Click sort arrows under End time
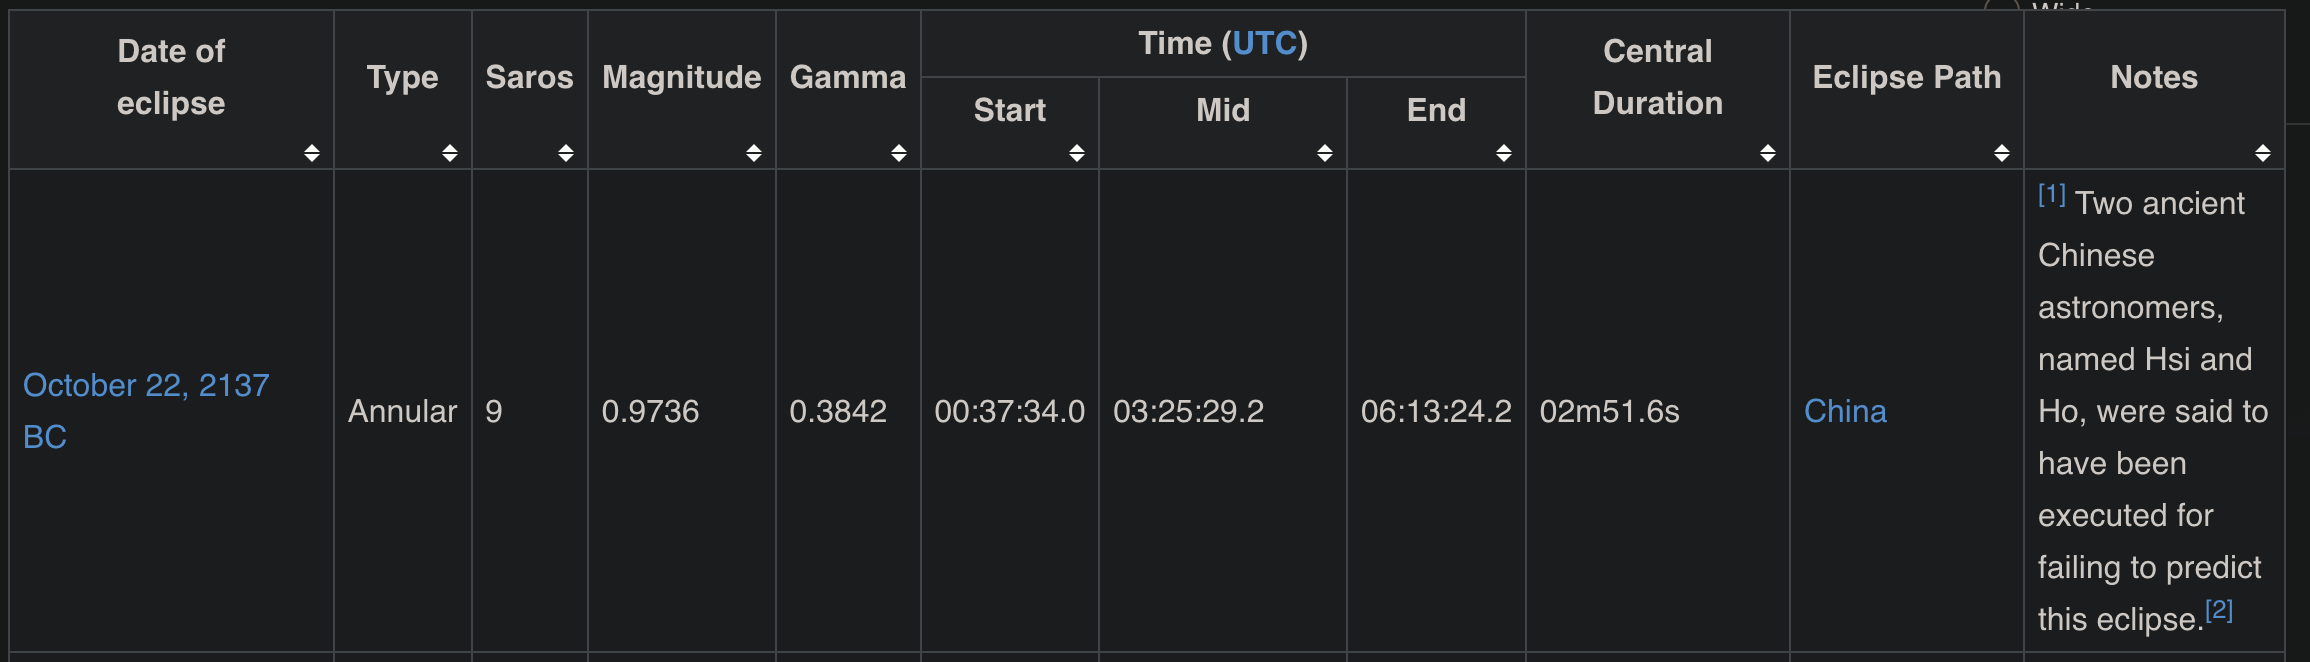Viewport: 2310px width, 662px height. [1504, 153]
